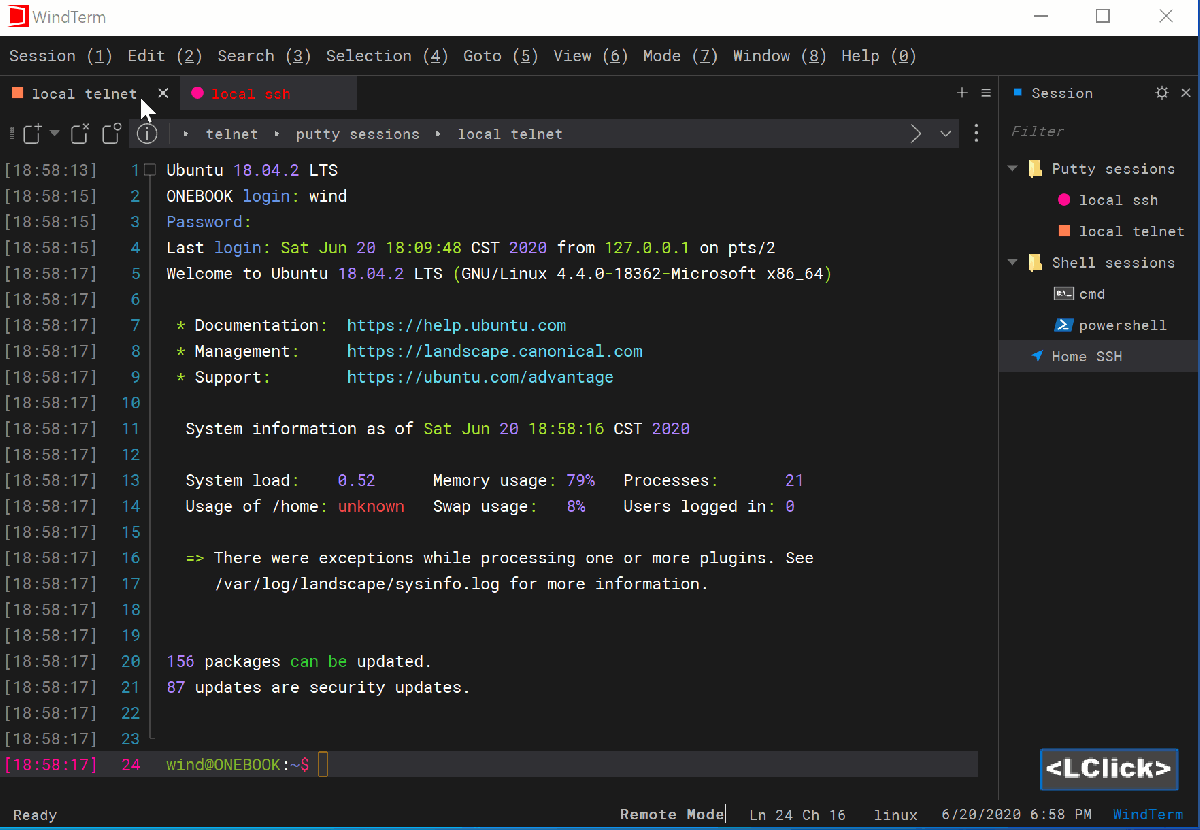Screen dimensions: 1200x830
Task: Collapse the line 1 fold marker
Action: coord(149,170)
